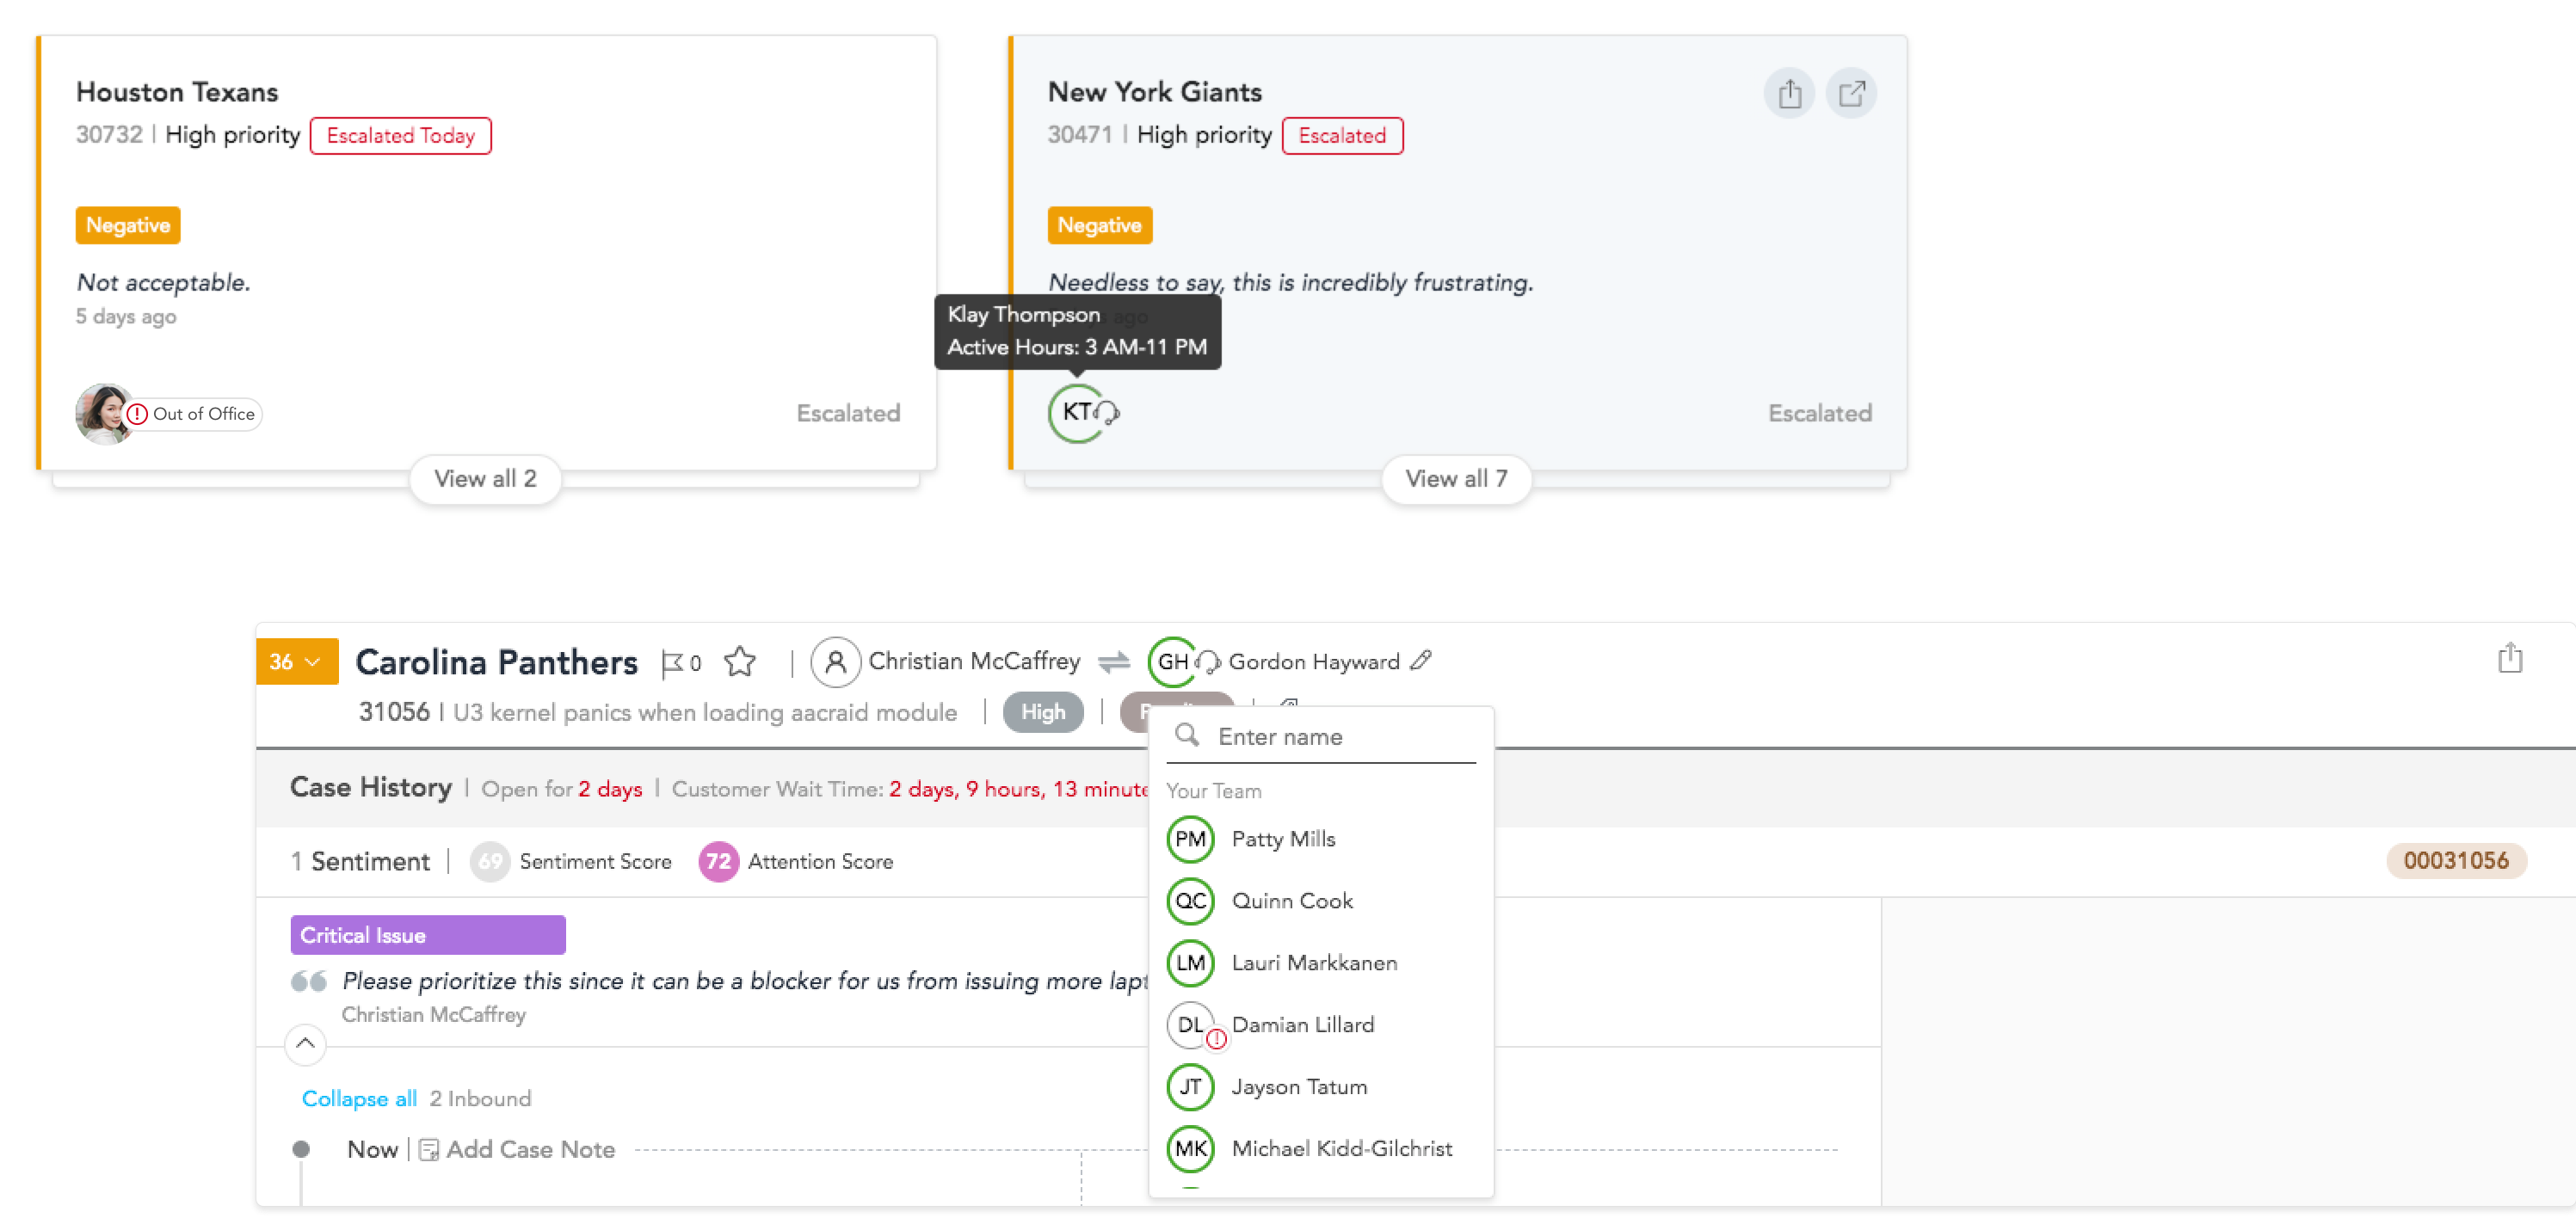Click share icon on New York Giants card
The image size is (2576, 1218).
tap(1789, 94)
